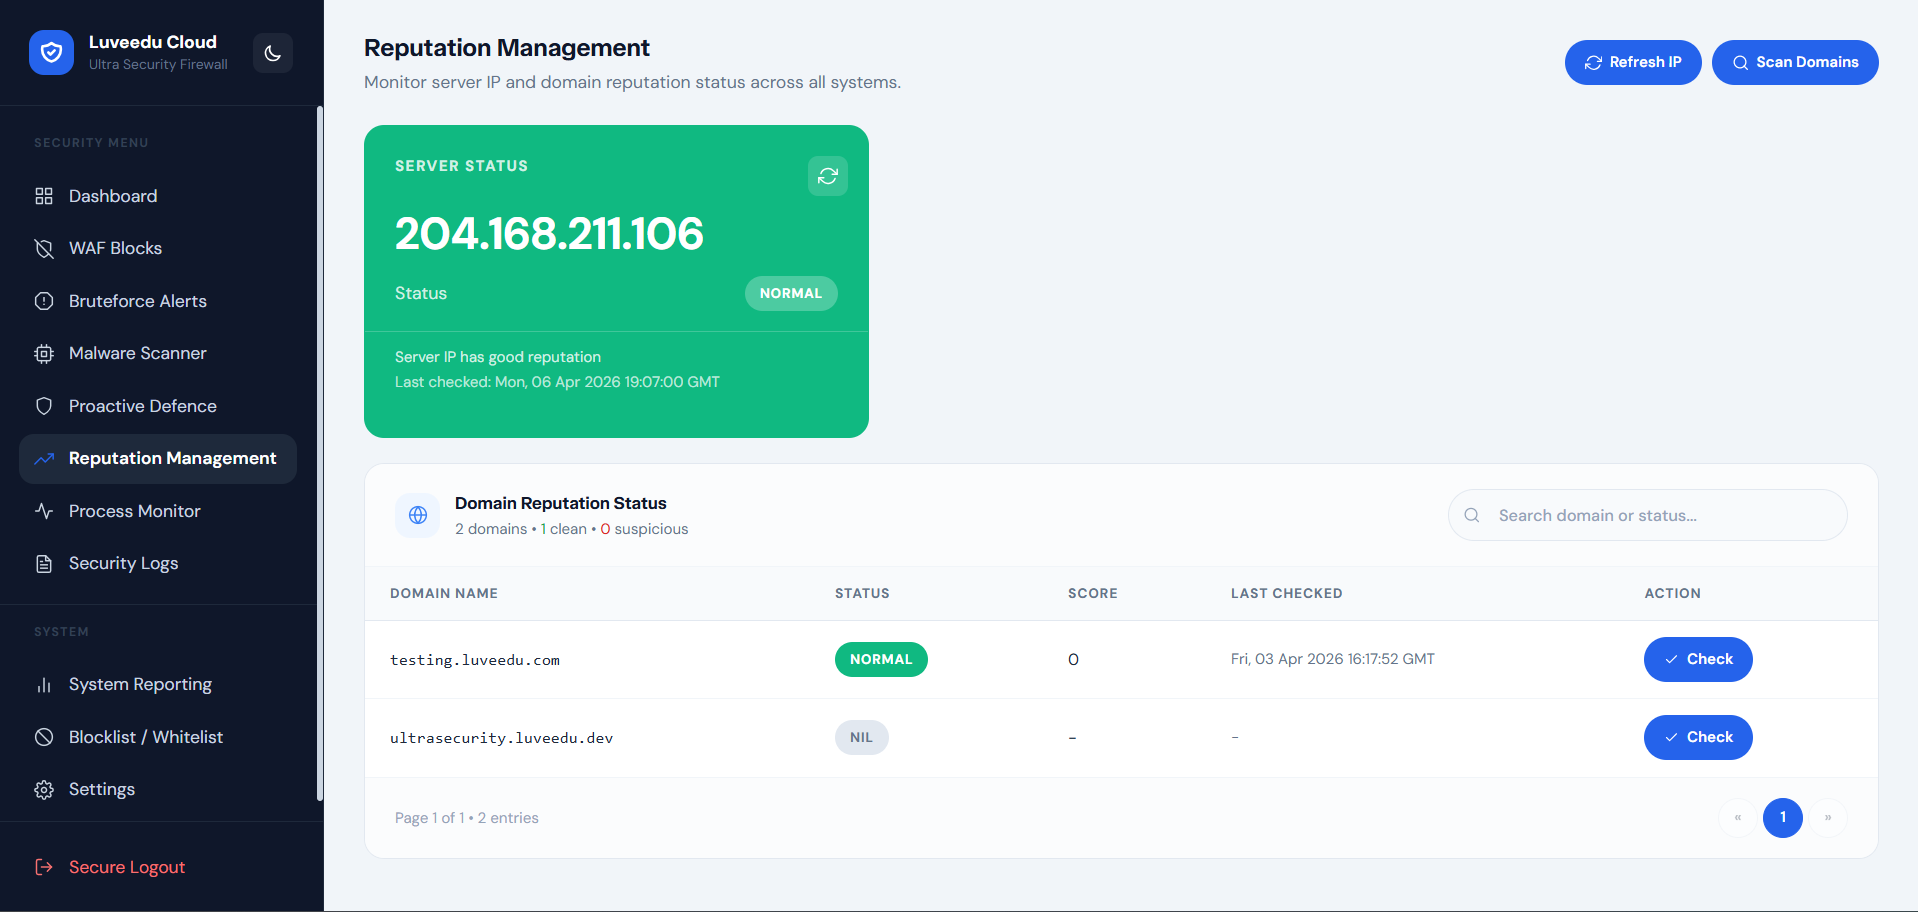Click the Settings gear icon

coord(44,790)
